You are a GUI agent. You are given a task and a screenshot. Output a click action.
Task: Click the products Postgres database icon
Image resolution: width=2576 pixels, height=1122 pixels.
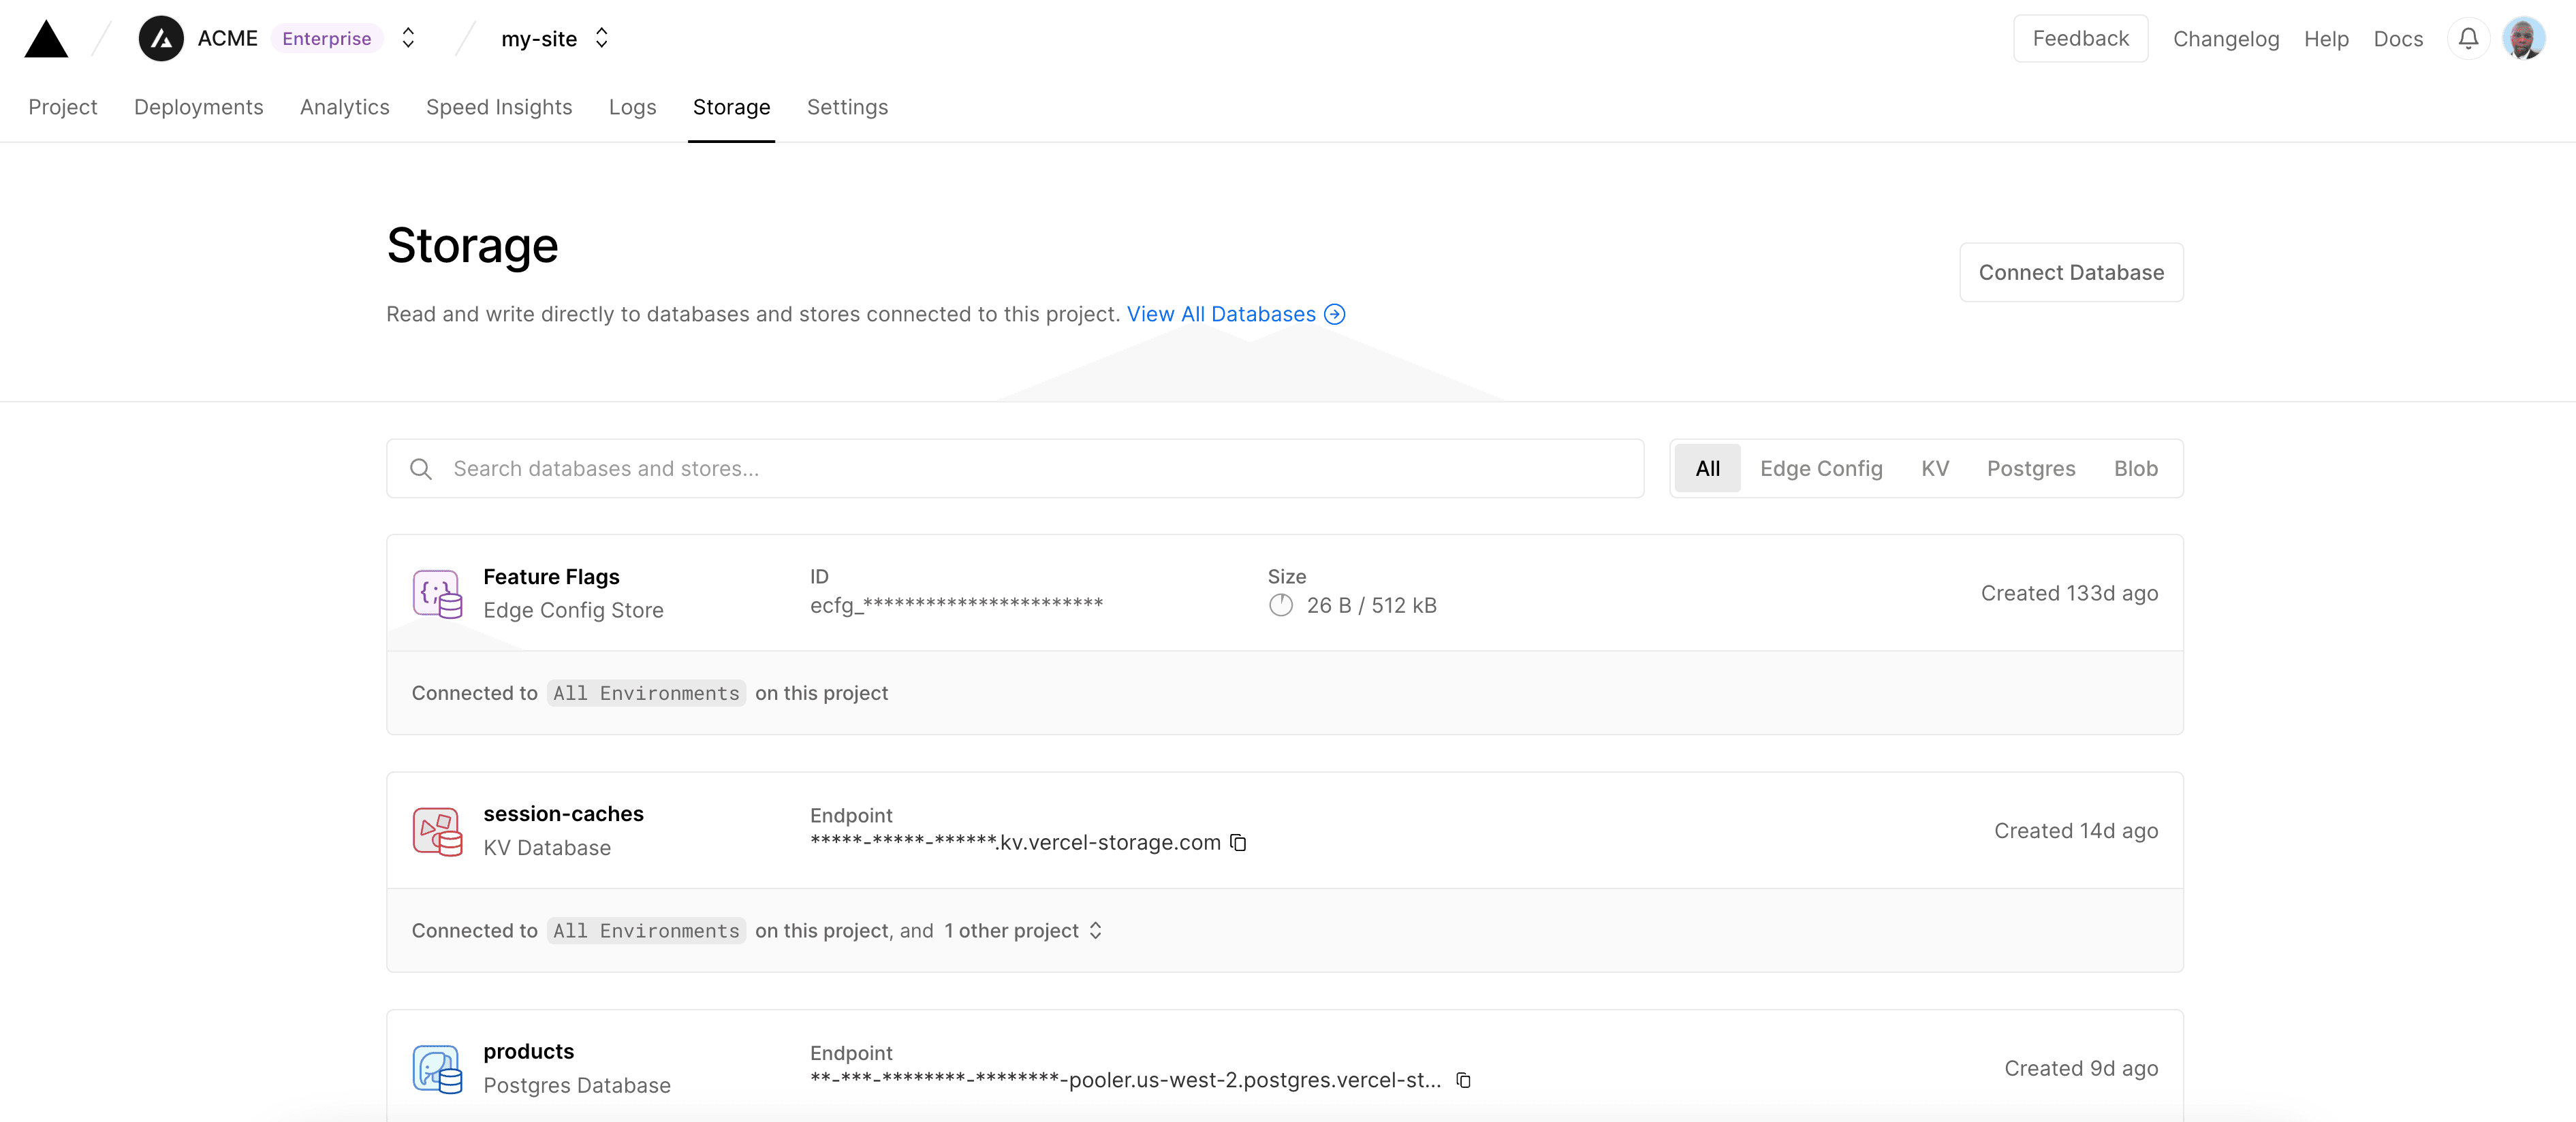click(x=437, y=1069)
